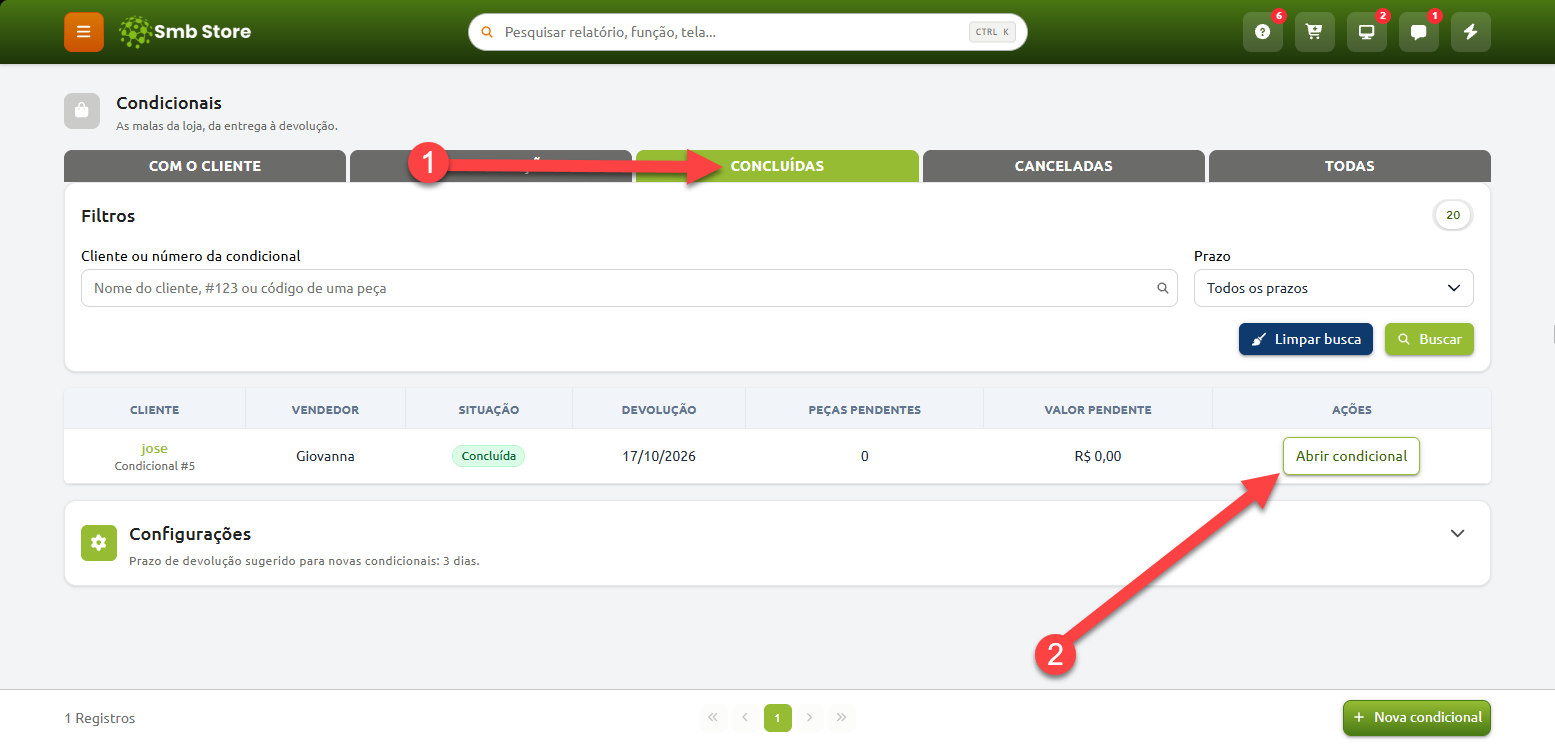Create a Nova condicional
The height and width of the screenshot is (745, 1555).
[x=1417, y=718]
